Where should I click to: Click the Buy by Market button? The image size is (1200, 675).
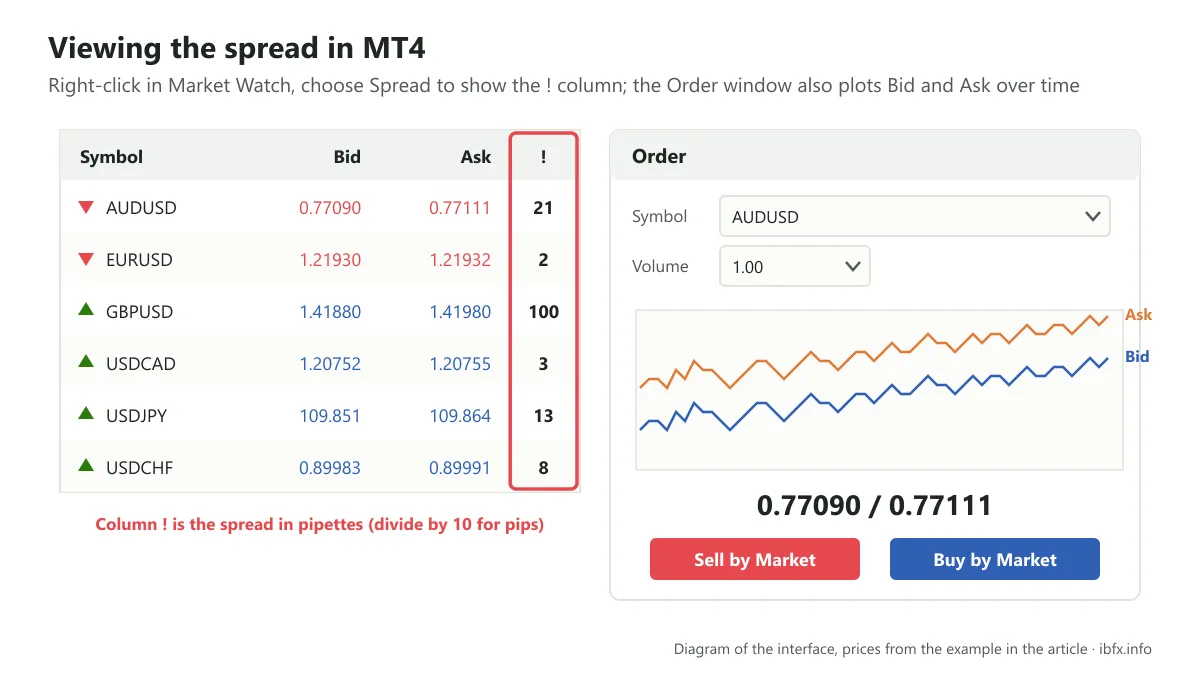[x=995, y=559]
